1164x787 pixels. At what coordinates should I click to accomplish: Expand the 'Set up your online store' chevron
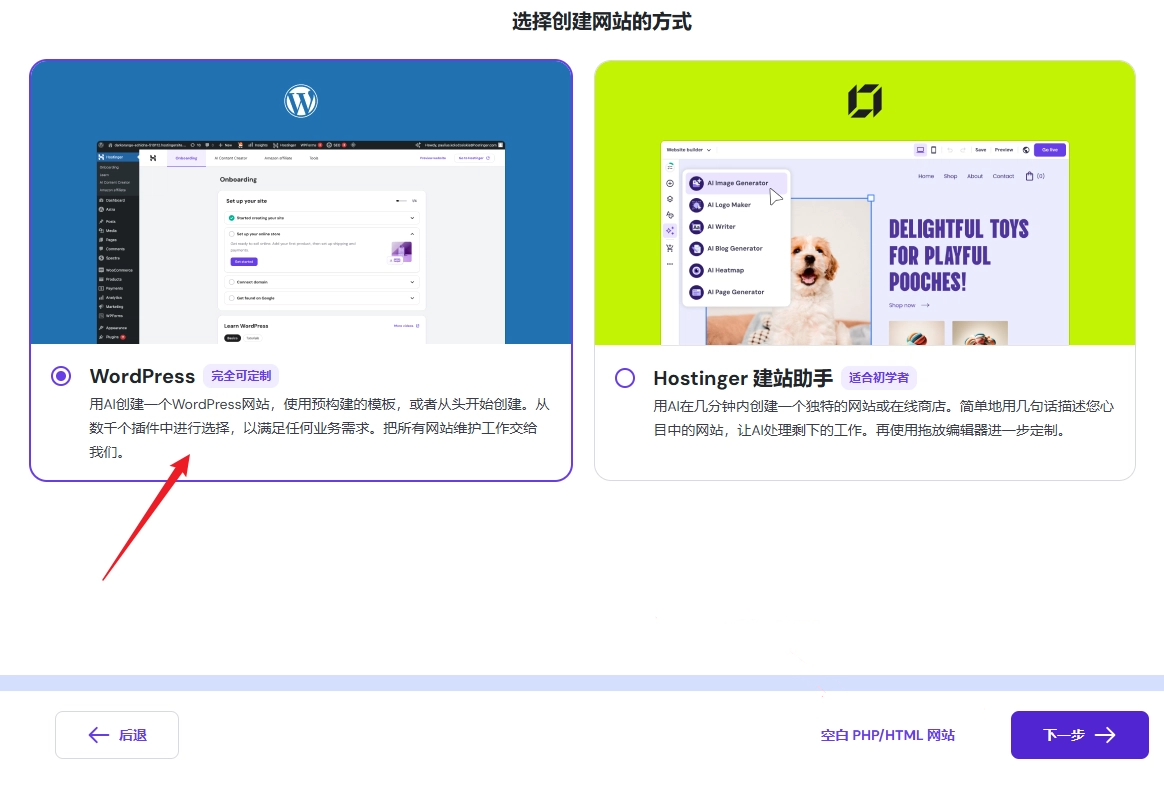(x=412, y=234)
